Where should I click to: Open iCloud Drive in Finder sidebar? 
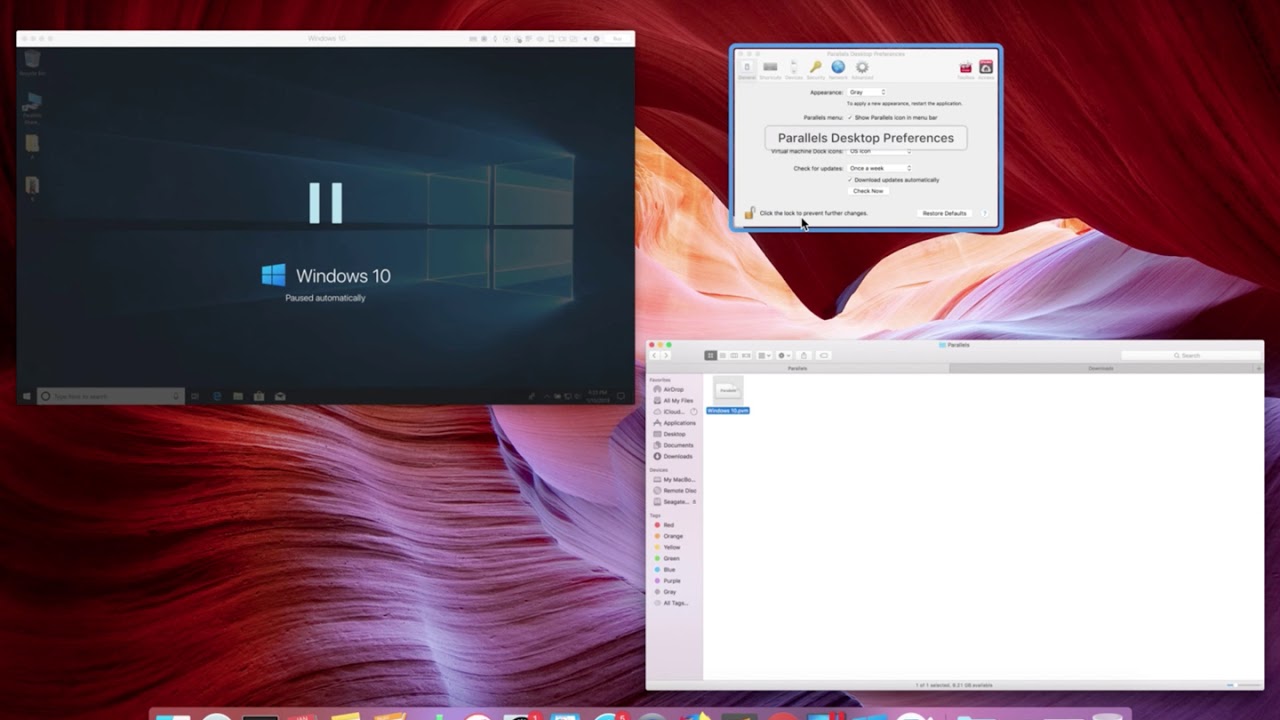point(674,412)
